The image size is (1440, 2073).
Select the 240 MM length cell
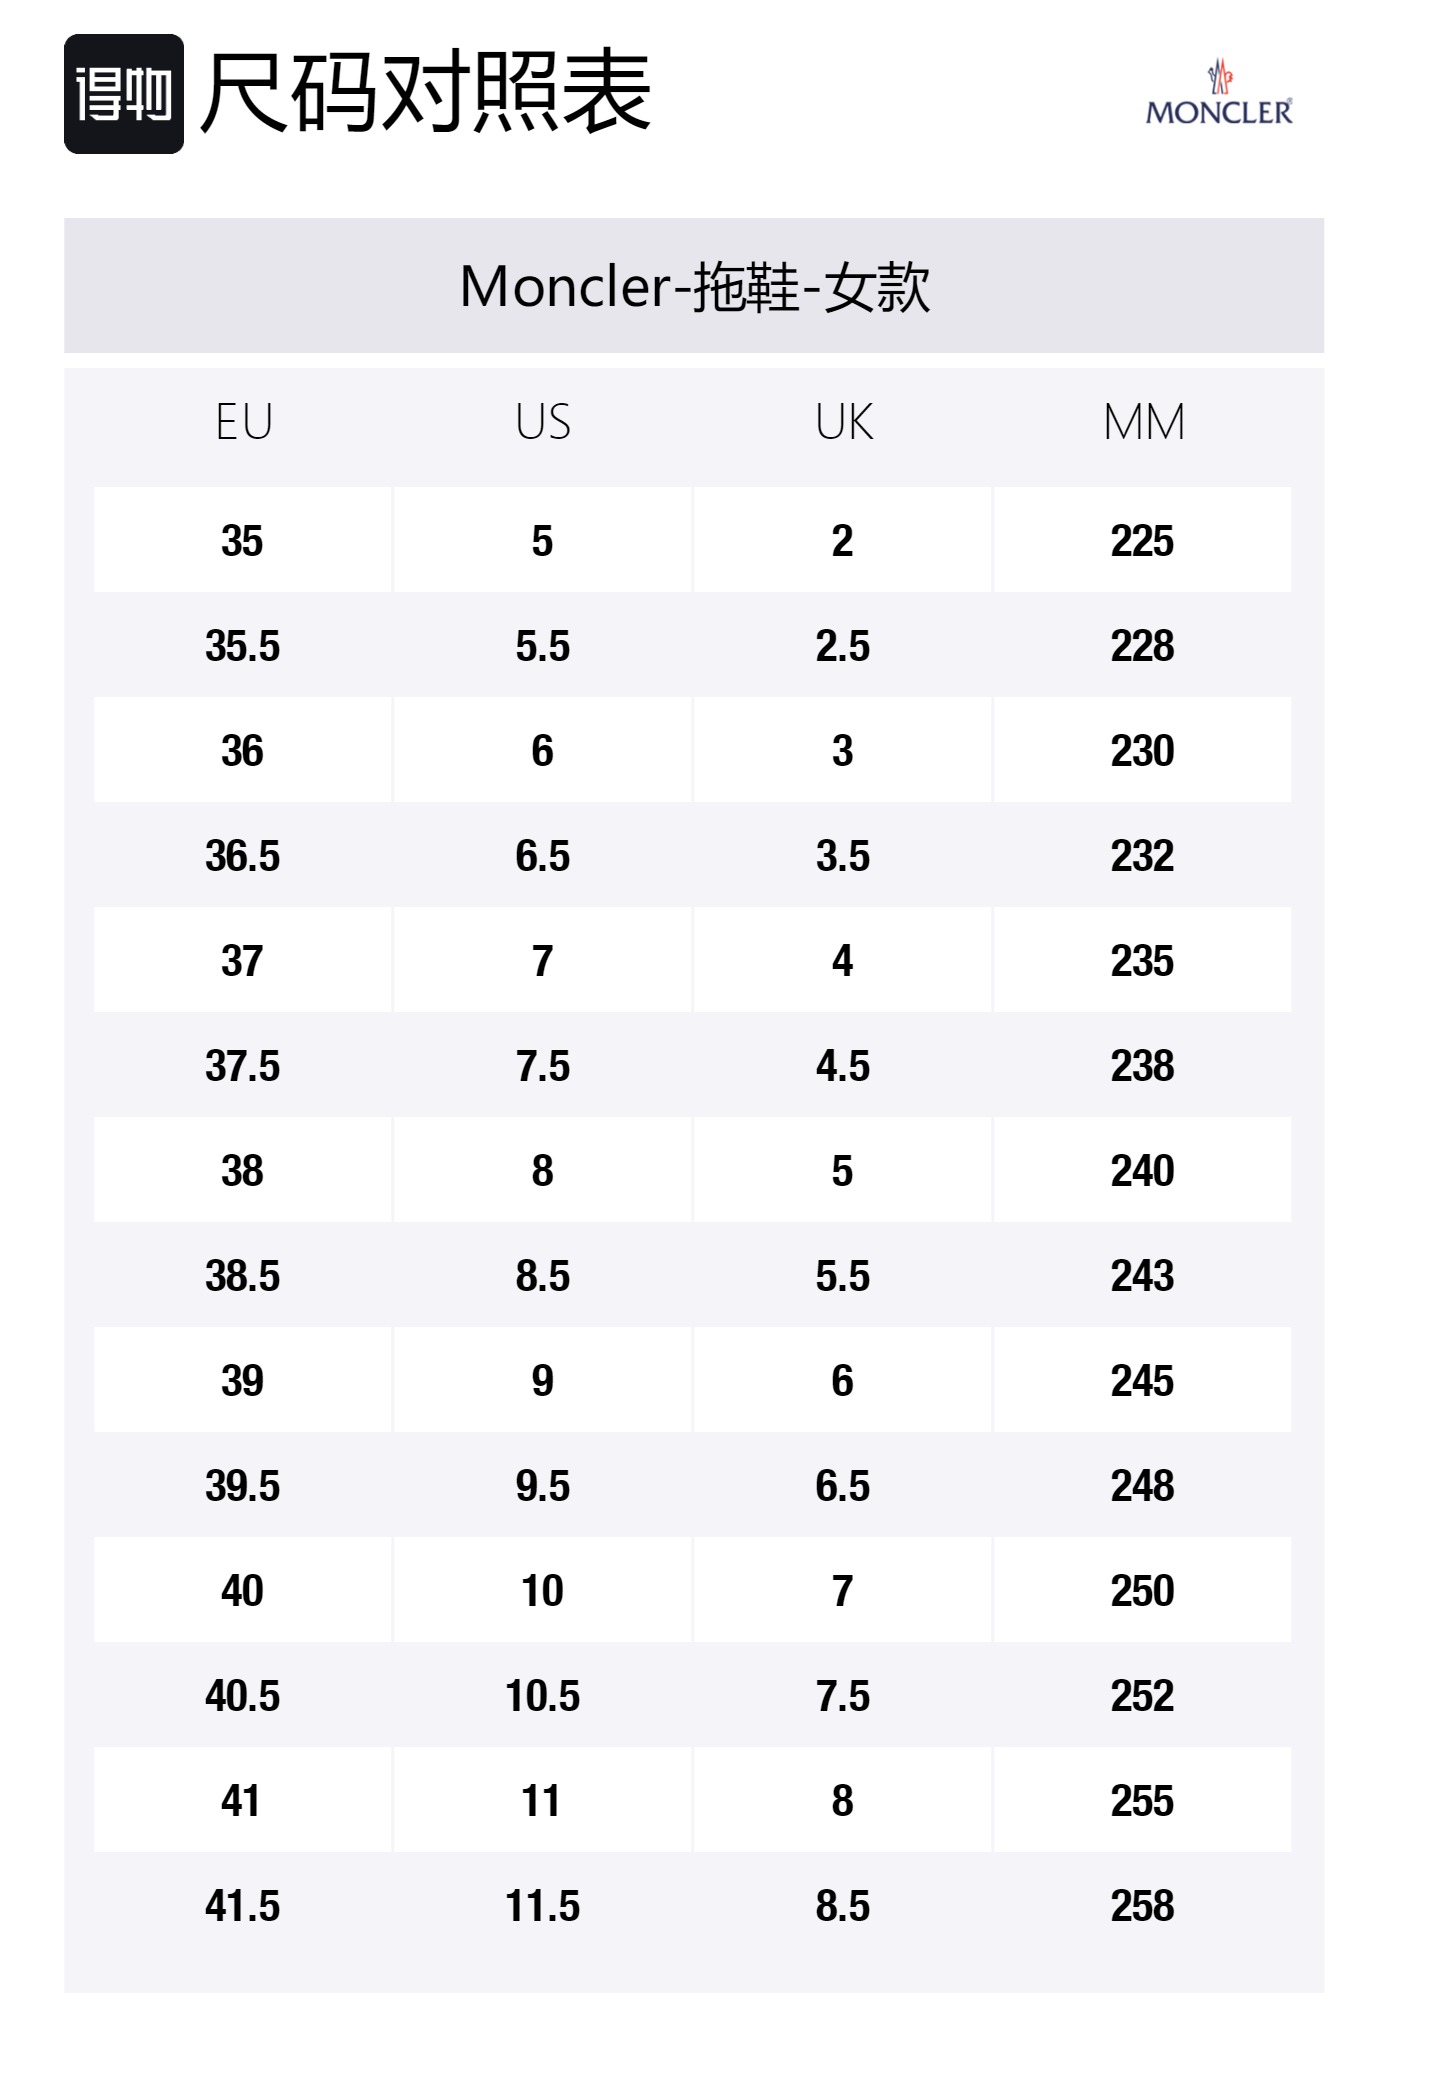[1142, 1171]
